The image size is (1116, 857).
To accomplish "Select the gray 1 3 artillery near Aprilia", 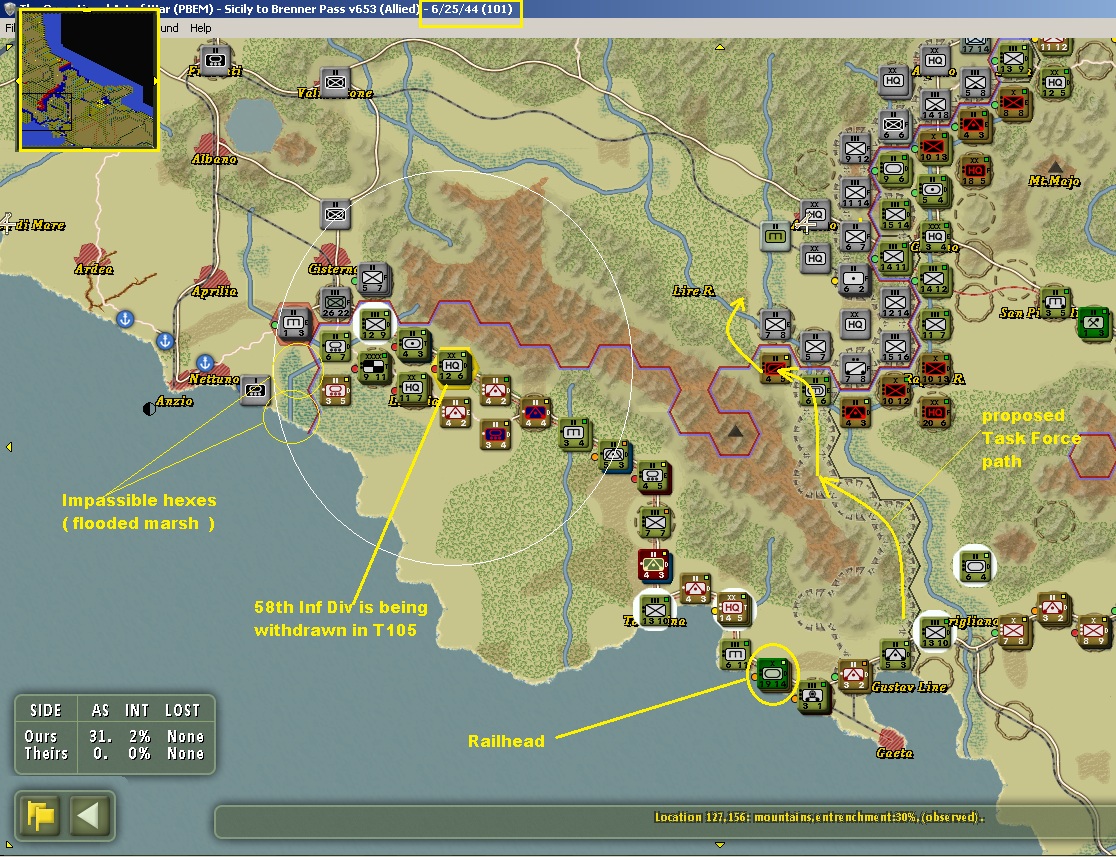I will pyautogui.click(x=294, y=325).
